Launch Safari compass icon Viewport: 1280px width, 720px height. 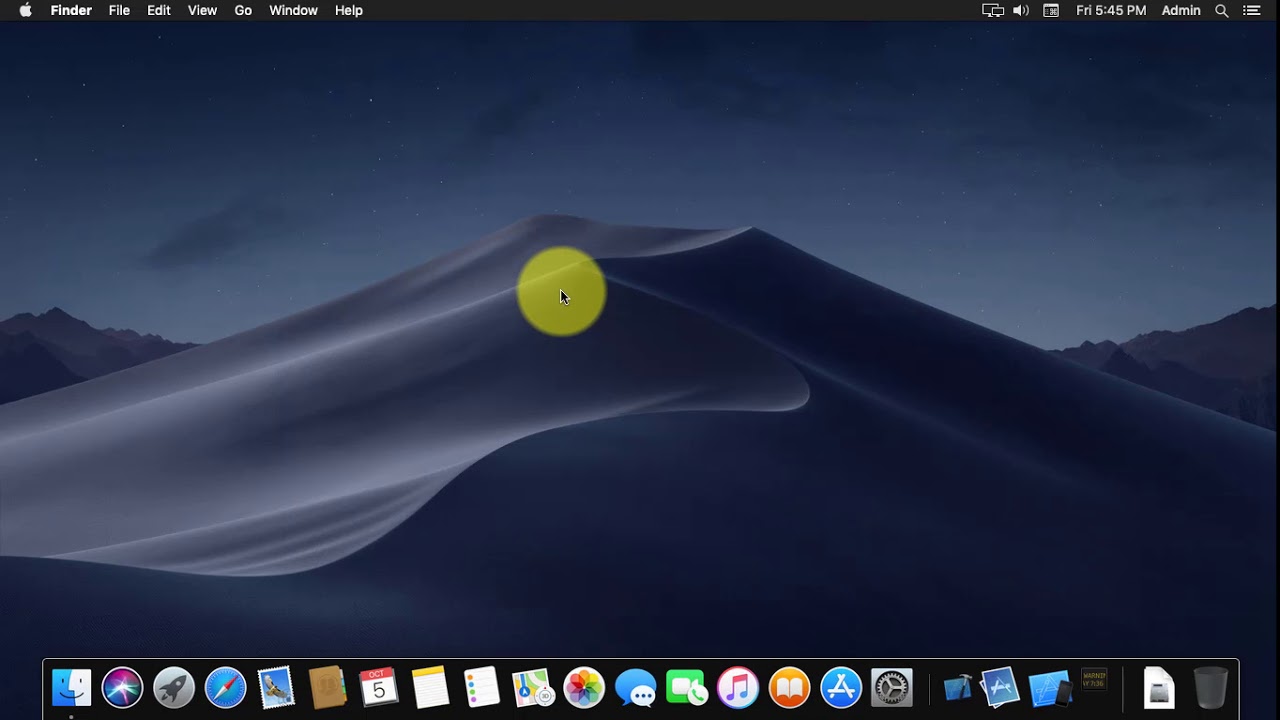[225, 688]
